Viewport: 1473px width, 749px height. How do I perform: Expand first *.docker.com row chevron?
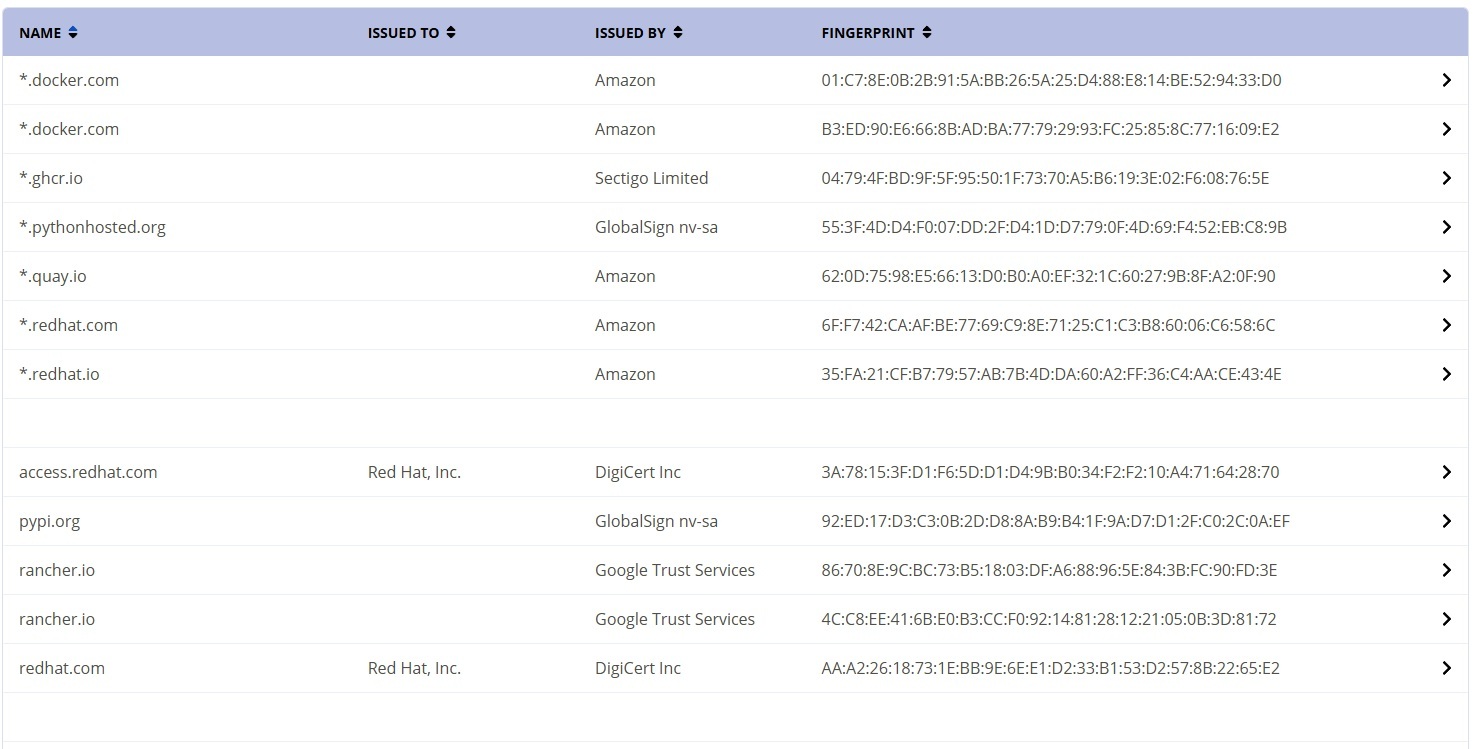1446,80
